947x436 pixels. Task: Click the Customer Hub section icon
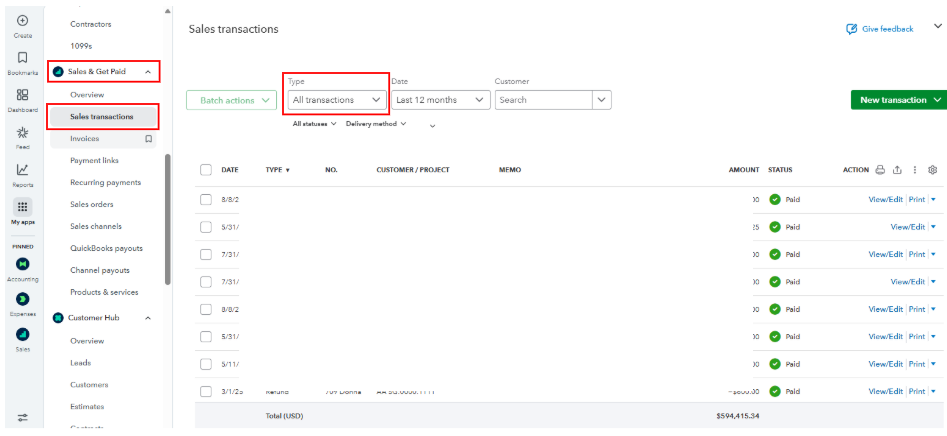tap(58, 318)
